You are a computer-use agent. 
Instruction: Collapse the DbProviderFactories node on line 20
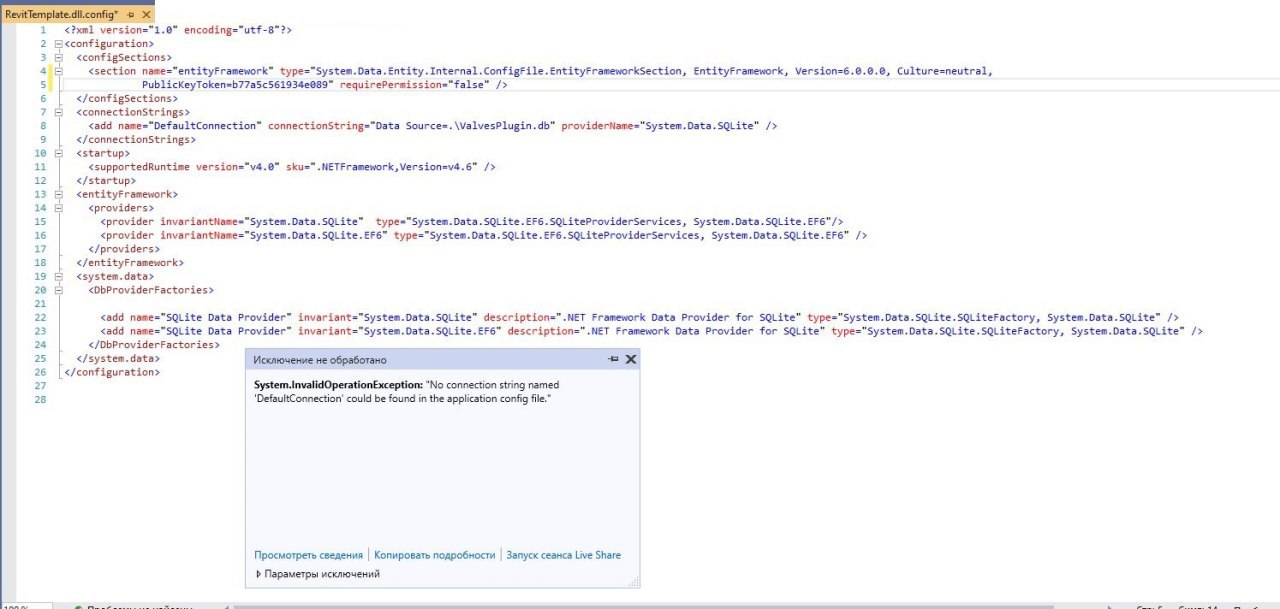click(x=58, y=290)
